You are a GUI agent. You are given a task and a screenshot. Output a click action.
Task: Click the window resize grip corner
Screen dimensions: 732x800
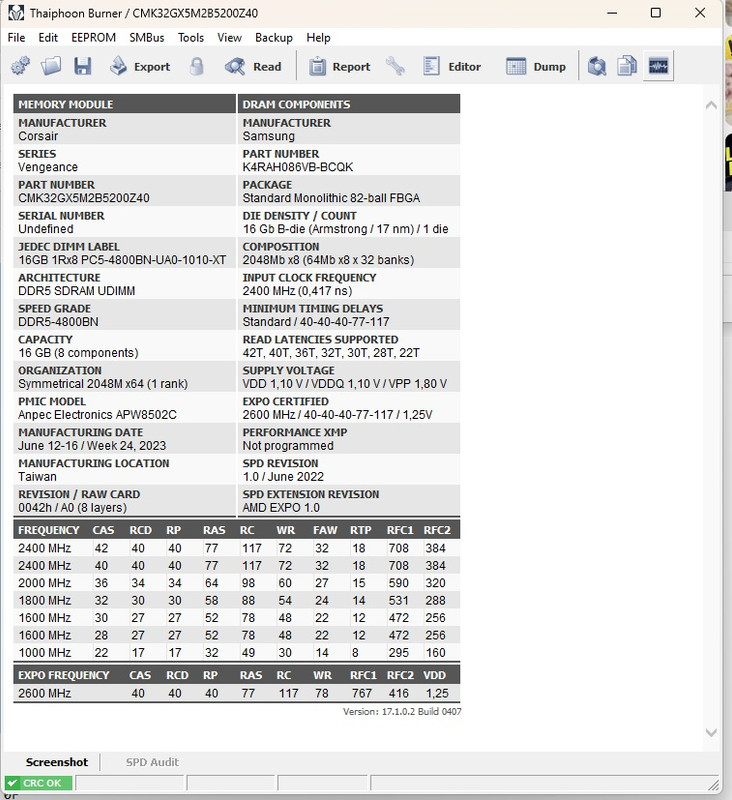click(713, 785)
